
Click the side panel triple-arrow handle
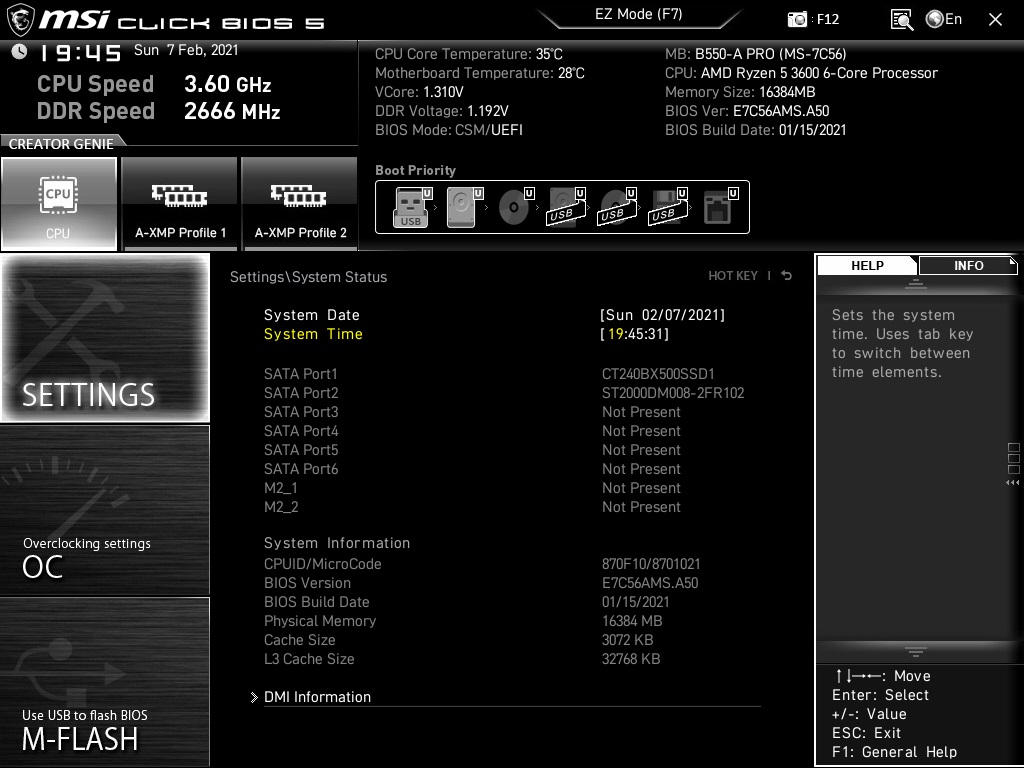(1012, 483)
